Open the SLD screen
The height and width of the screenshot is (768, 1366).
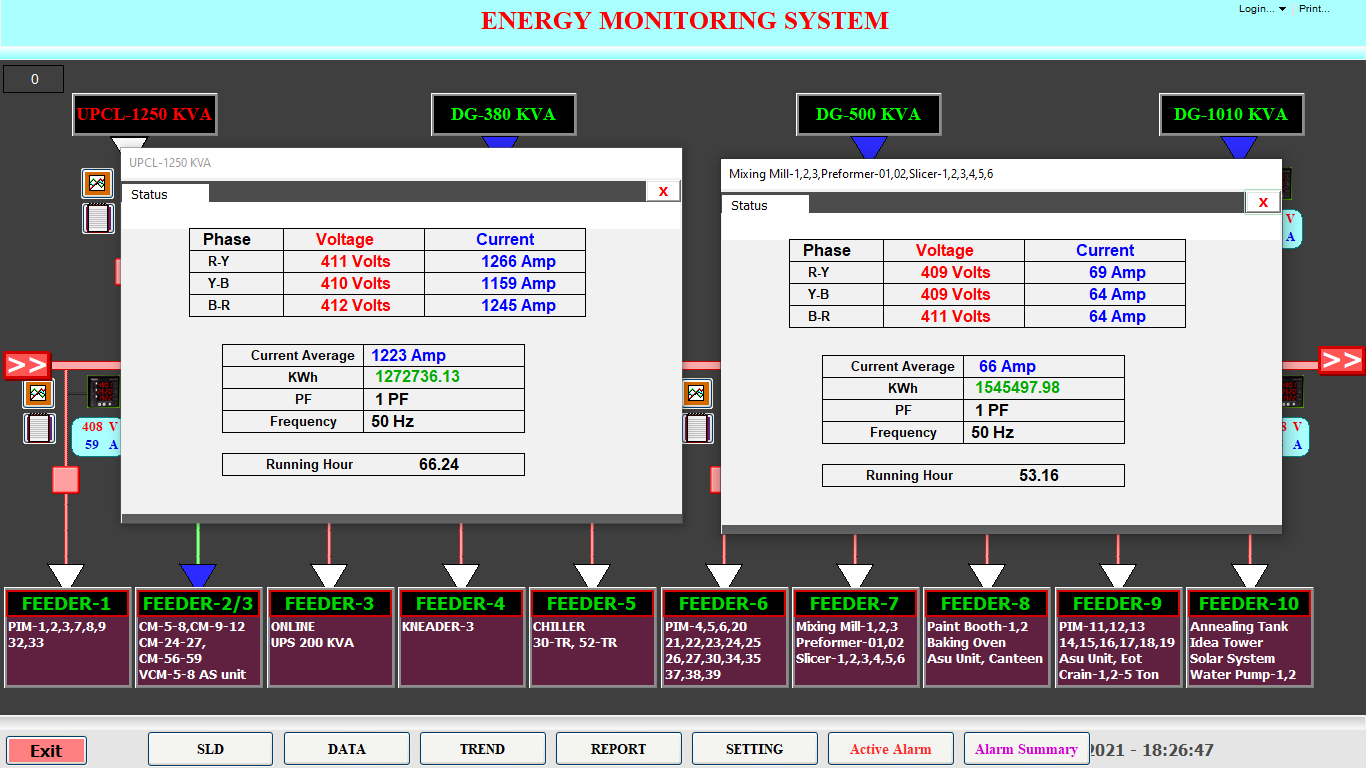210,749
